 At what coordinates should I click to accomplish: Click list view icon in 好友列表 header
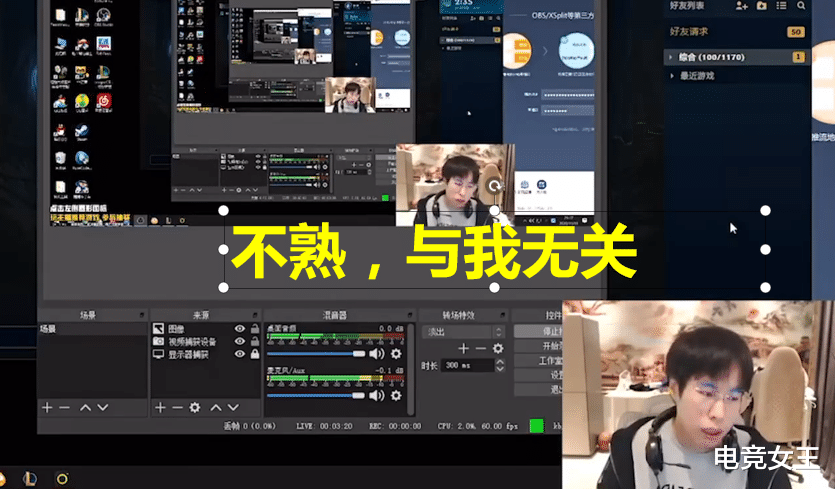click(x=781, y=5)
